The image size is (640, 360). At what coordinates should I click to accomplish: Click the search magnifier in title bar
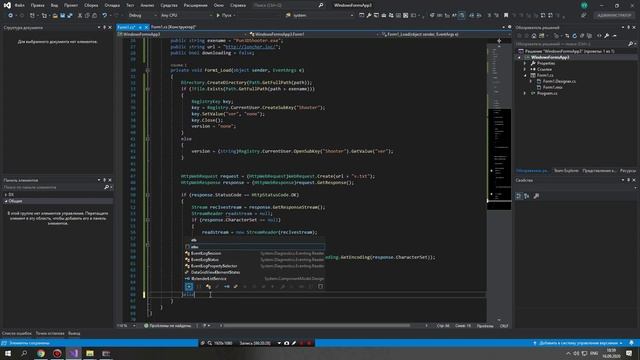321,5
